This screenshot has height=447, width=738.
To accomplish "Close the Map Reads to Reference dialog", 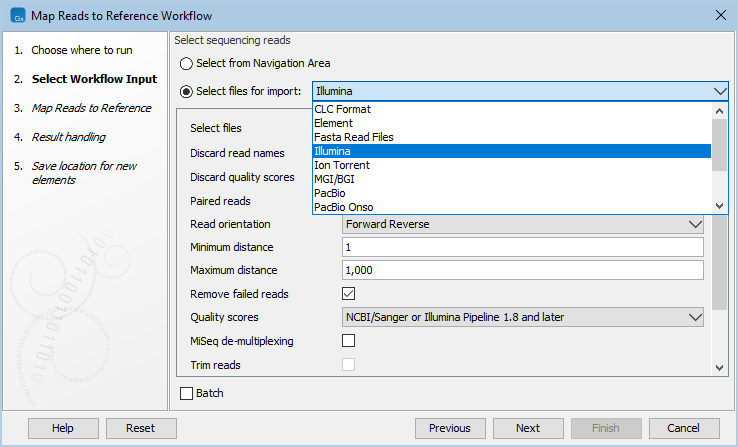I will point(719,15).
